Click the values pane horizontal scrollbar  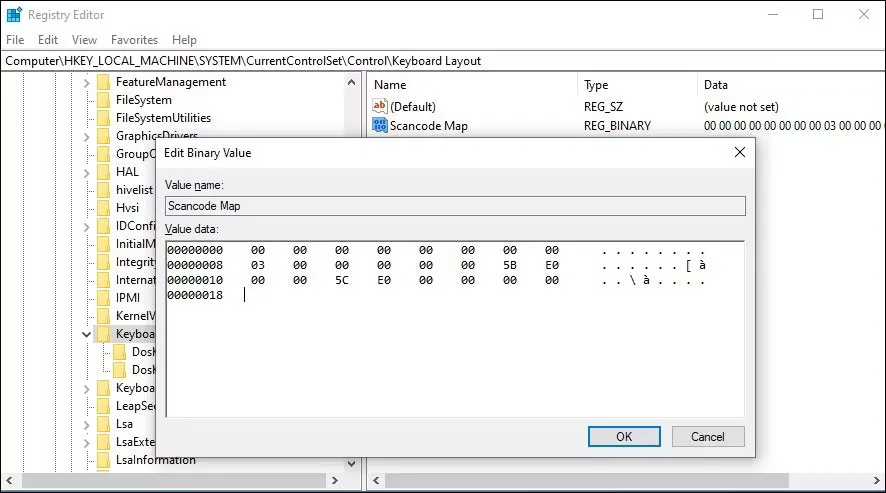(587, 481)
